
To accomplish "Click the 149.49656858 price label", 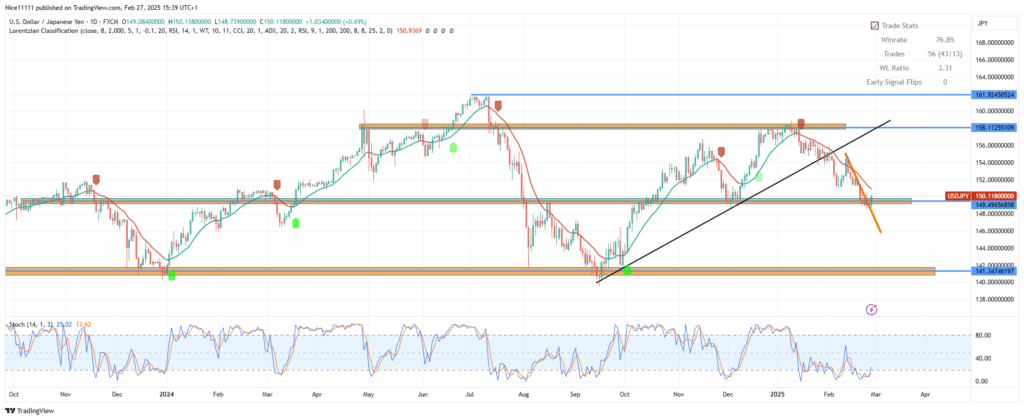I will tap(995, 204).
